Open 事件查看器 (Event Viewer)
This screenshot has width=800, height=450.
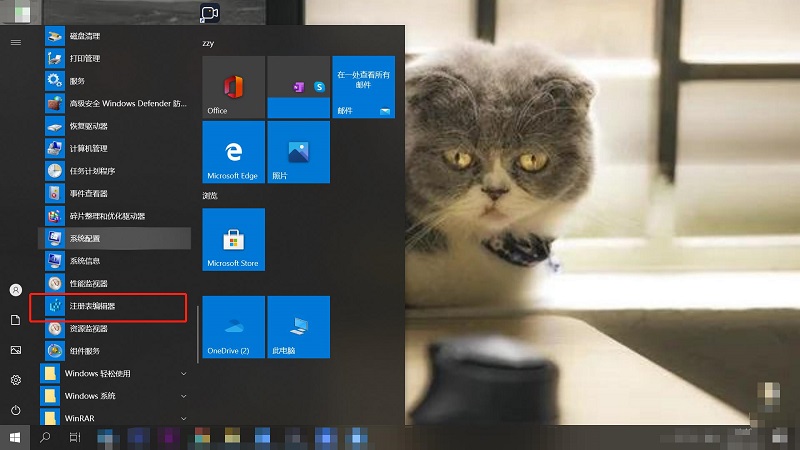tap(89, 193)
